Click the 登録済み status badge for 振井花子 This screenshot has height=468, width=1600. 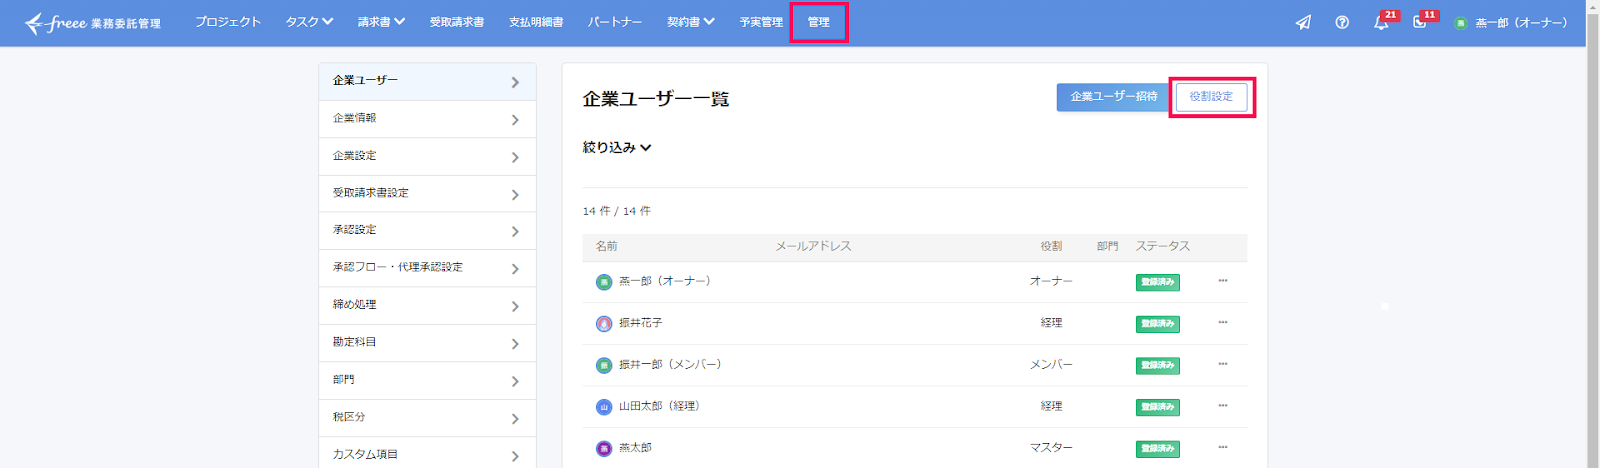click(x=1157, y=324)
